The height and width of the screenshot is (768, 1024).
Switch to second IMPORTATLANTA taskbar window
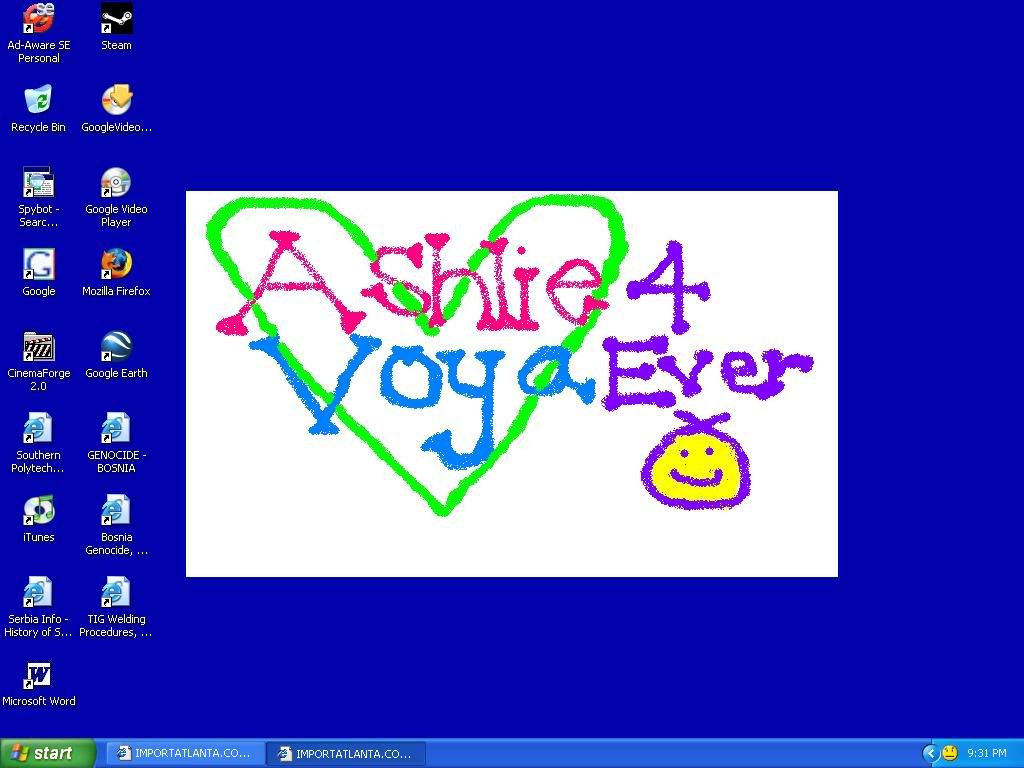click(346, 753)
